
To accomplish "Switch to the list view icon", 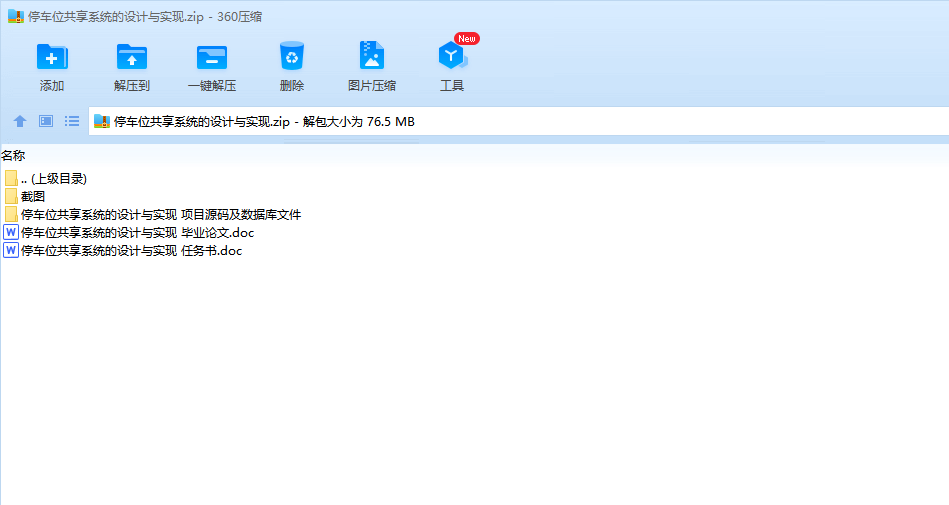I will (x=72, y=121).
